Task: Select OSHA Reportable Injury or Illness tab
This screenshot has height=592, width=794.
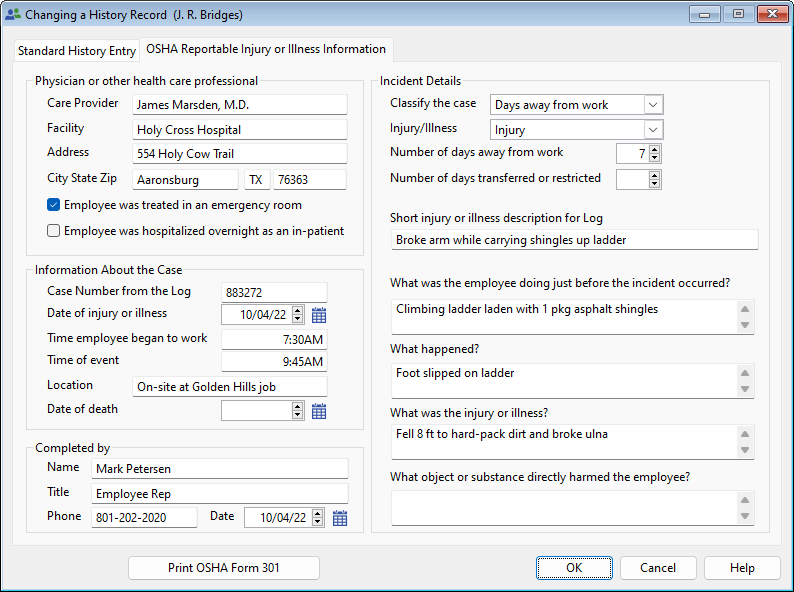Action: (x=266, y=49)
